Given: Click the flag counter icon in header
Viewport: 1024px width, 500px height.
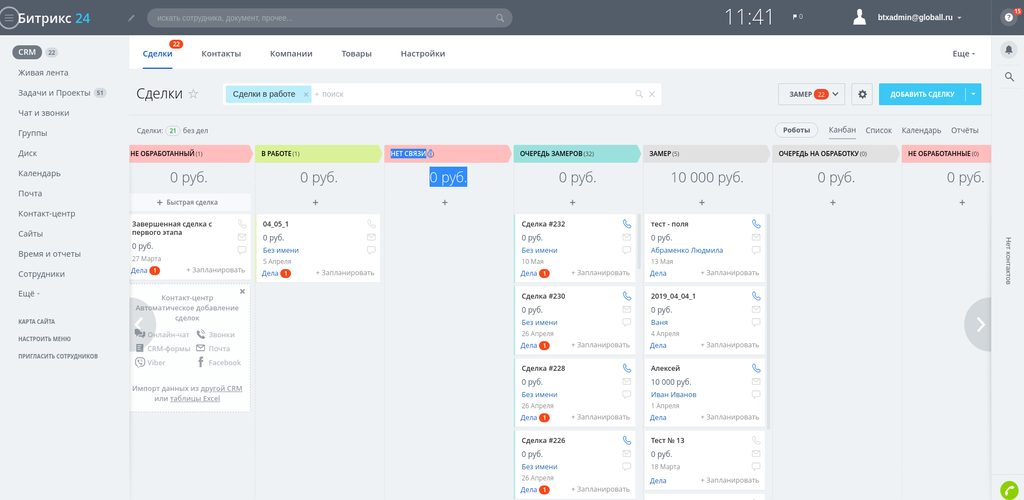Looking at the screenshot, I should (x=797, y=17).
